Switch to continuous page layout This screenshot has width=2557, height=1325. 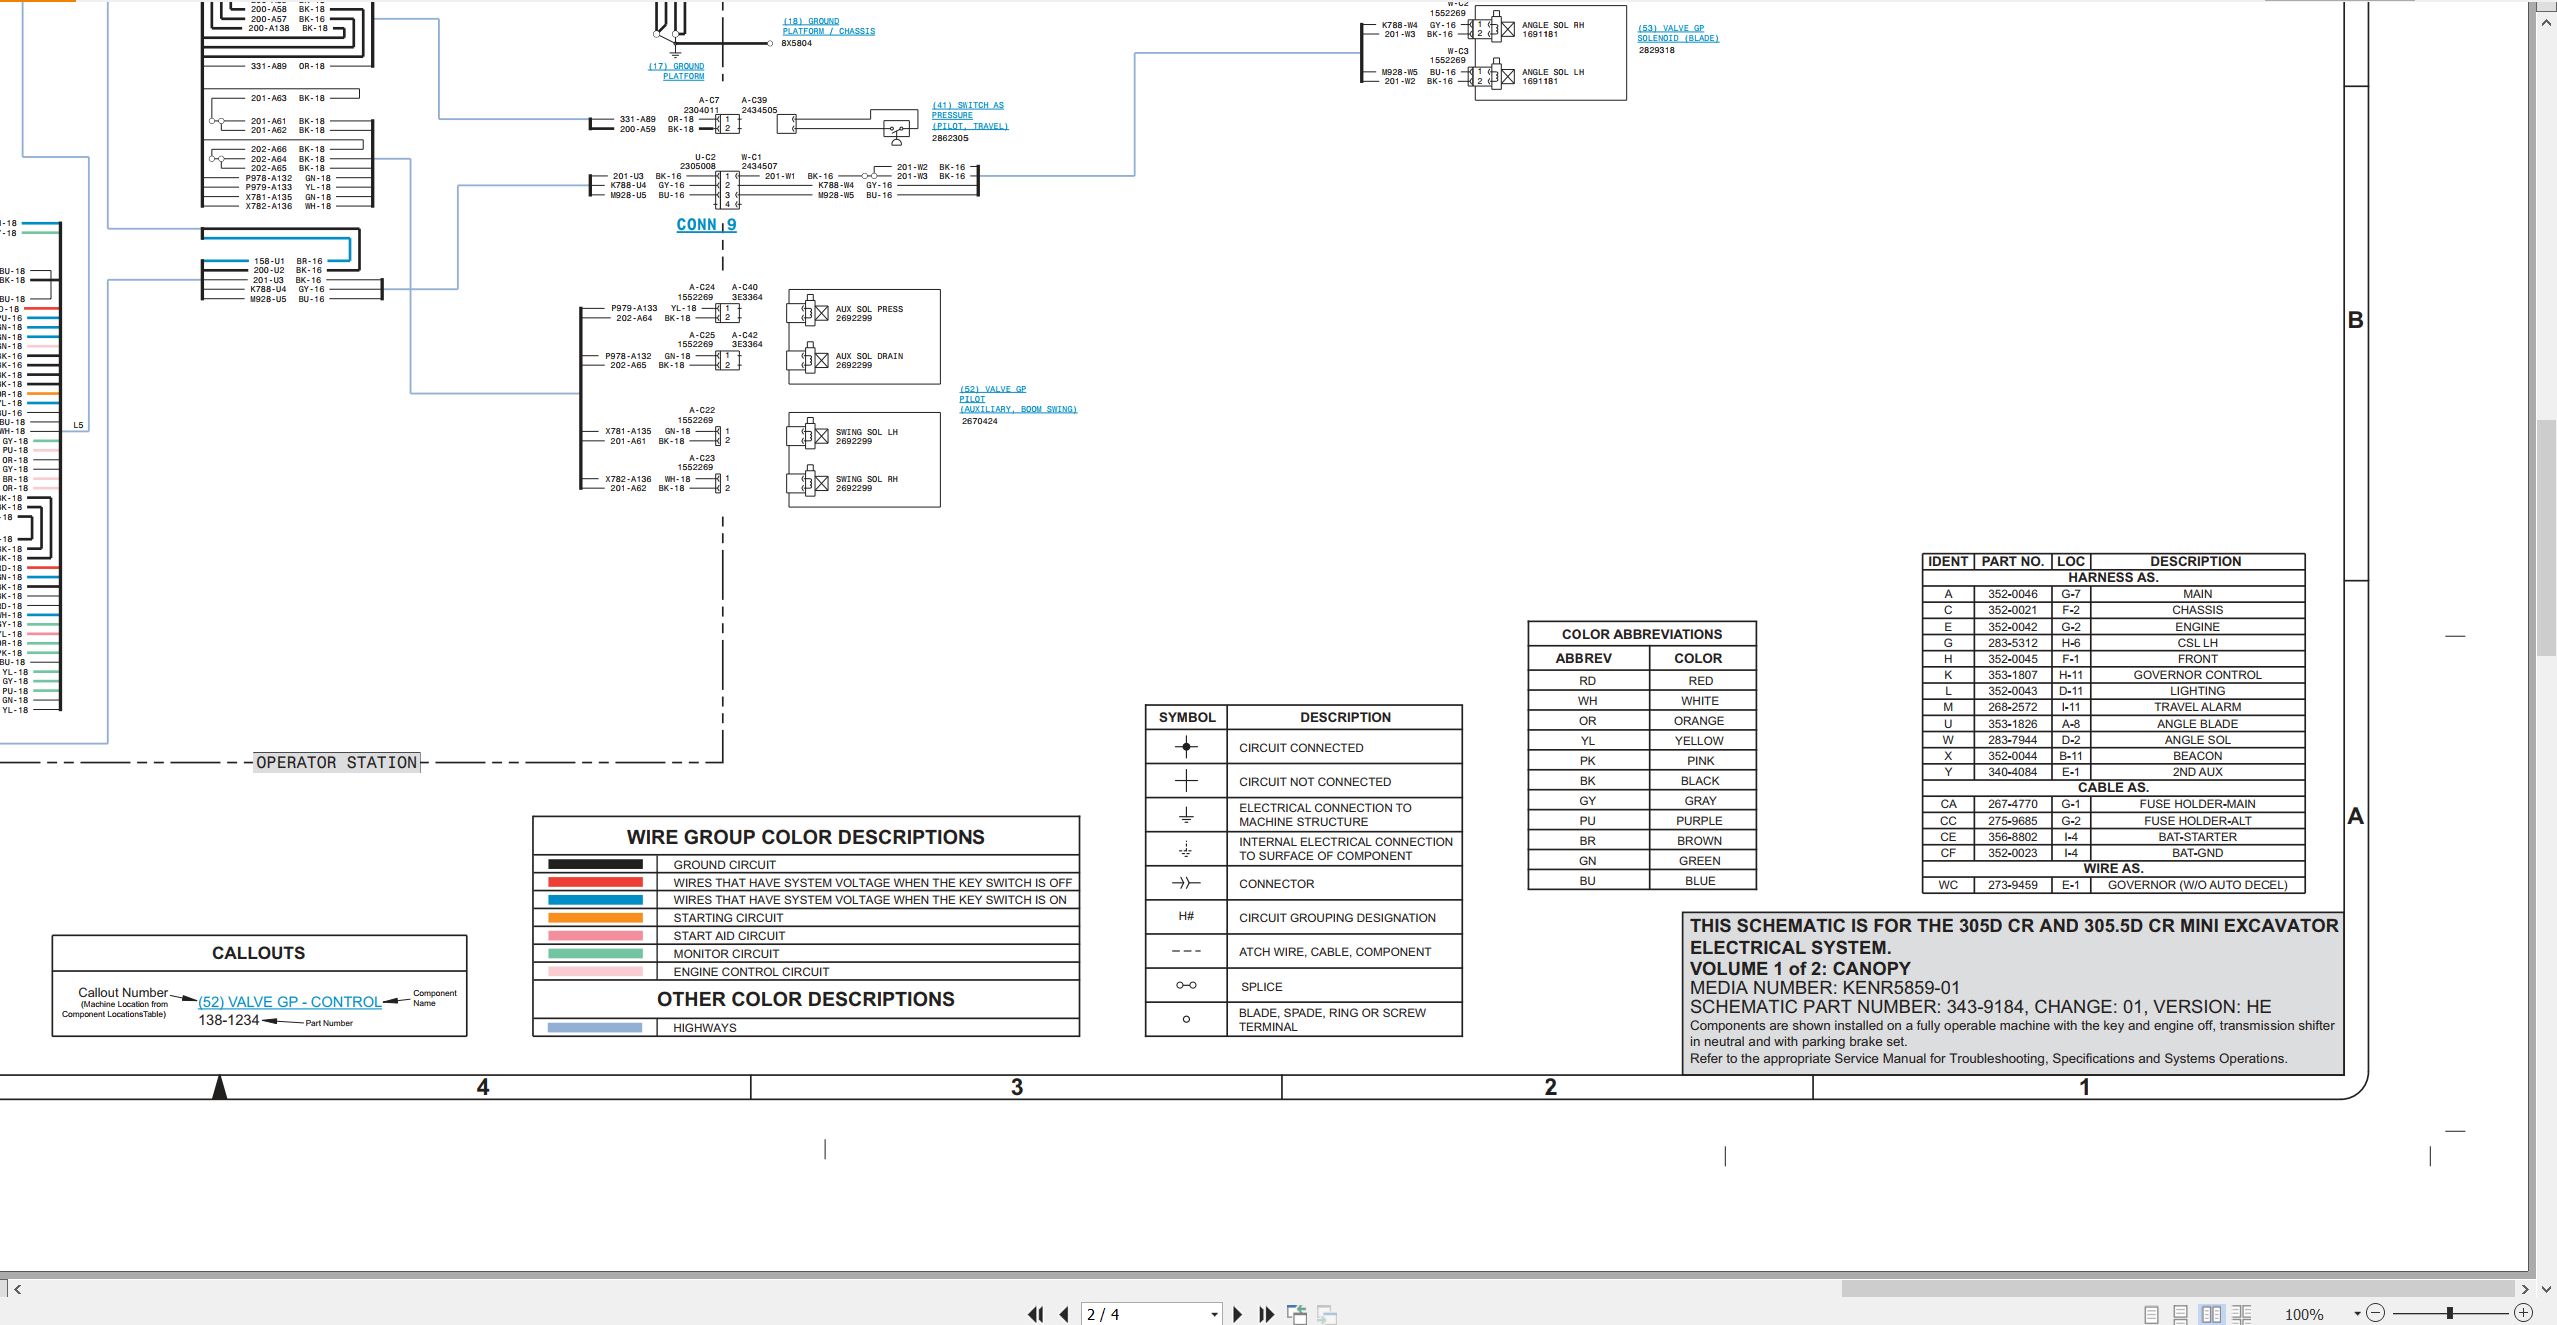(x=2181, y=1315)
